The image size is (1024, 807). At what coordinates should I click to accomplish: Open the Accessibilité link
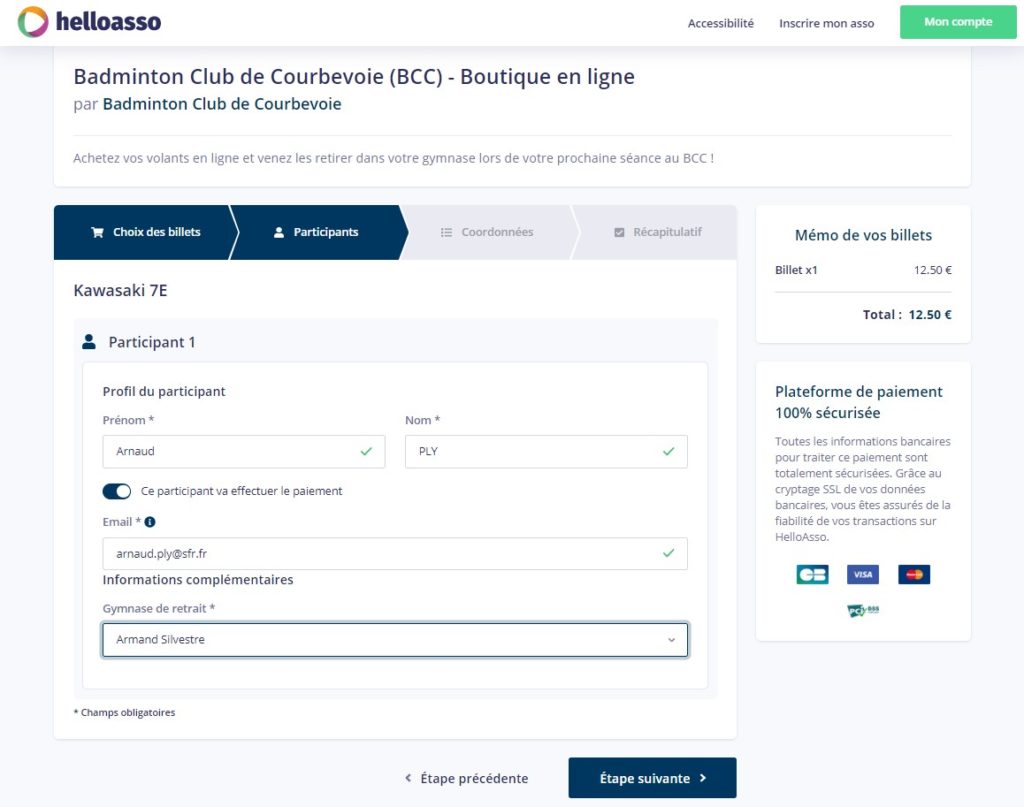click(x=720, y=24)
